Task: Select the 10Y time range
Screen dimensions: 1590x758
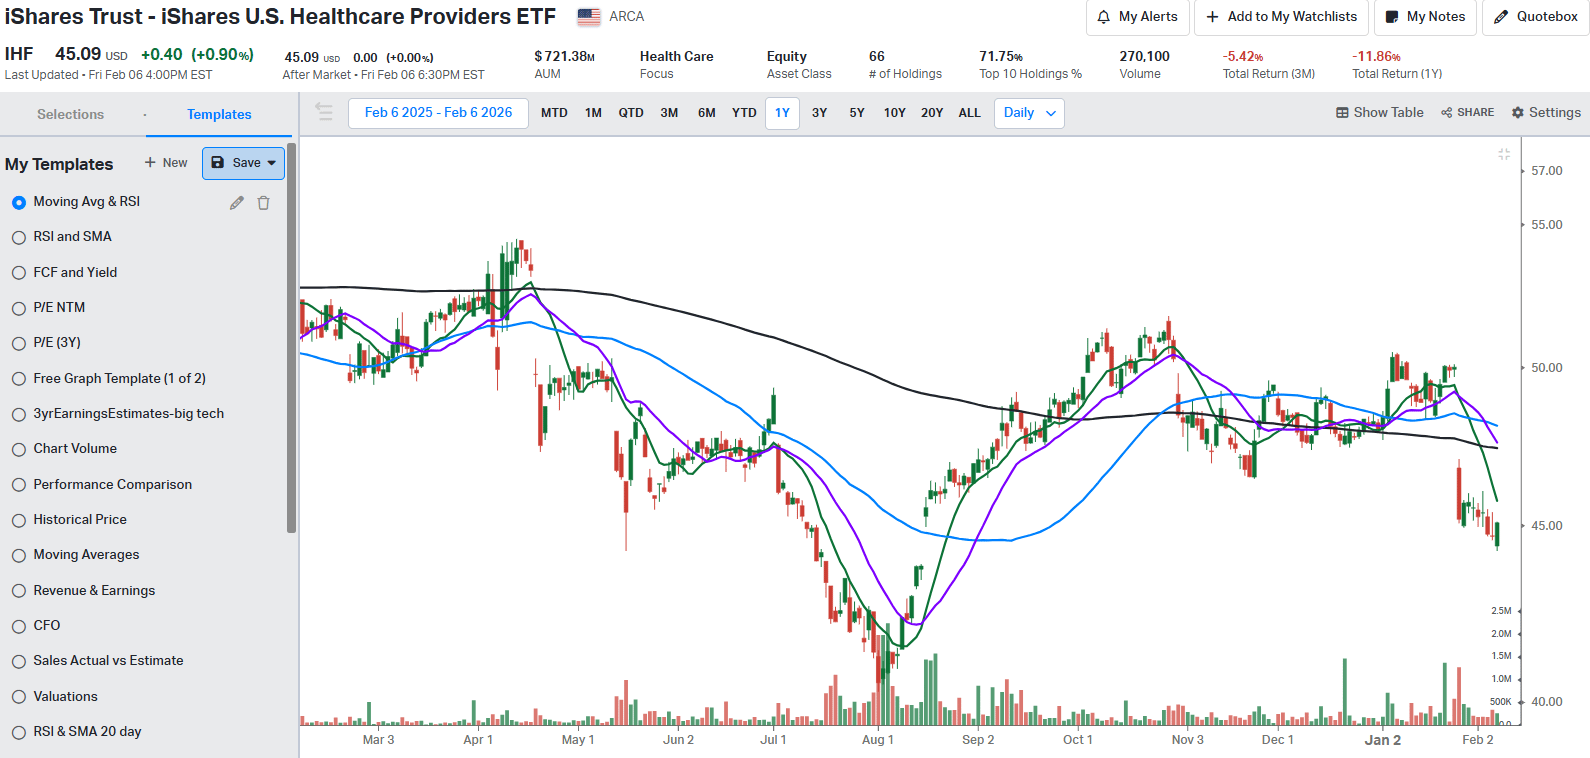Action: point(895,113)
